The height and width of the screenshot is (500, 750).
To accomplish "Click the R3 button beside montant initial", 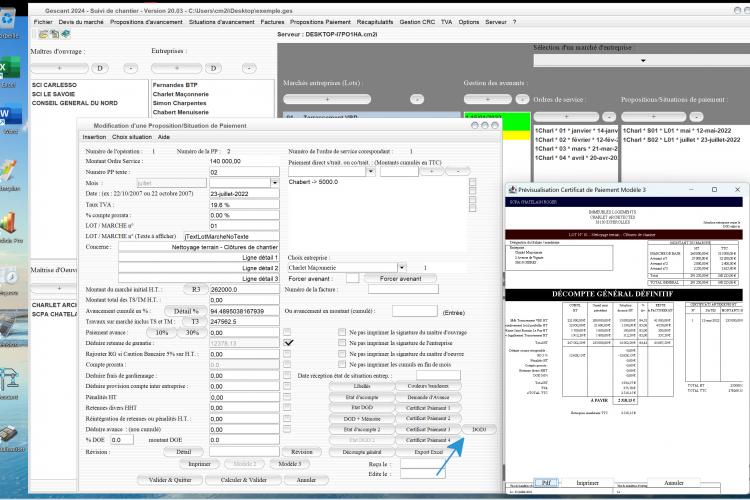I will (x=196, y=289).
